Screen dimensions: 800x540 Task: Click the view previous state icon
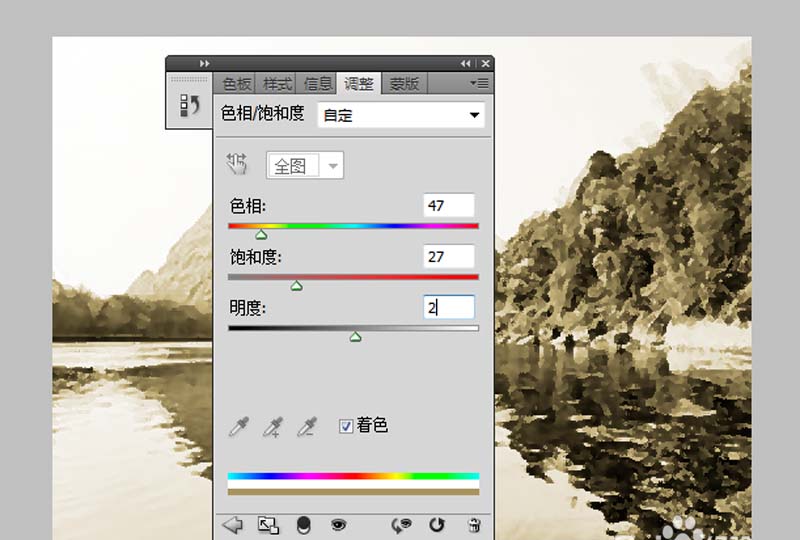[401, 525]
